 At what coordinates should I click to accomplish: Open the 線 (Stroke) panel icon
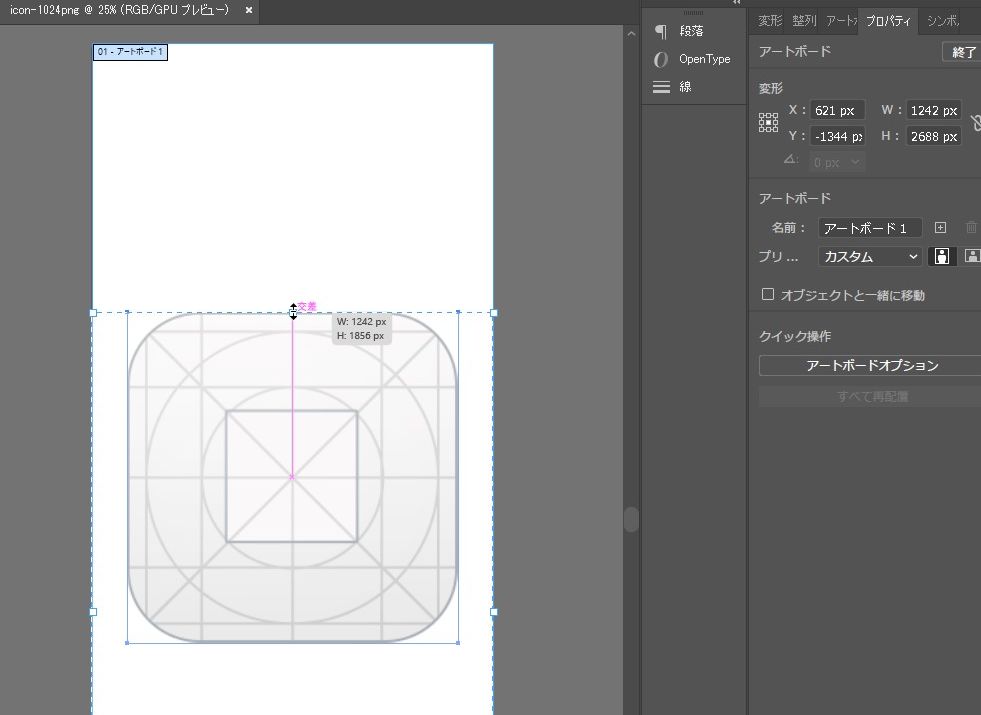click(661, 87)
